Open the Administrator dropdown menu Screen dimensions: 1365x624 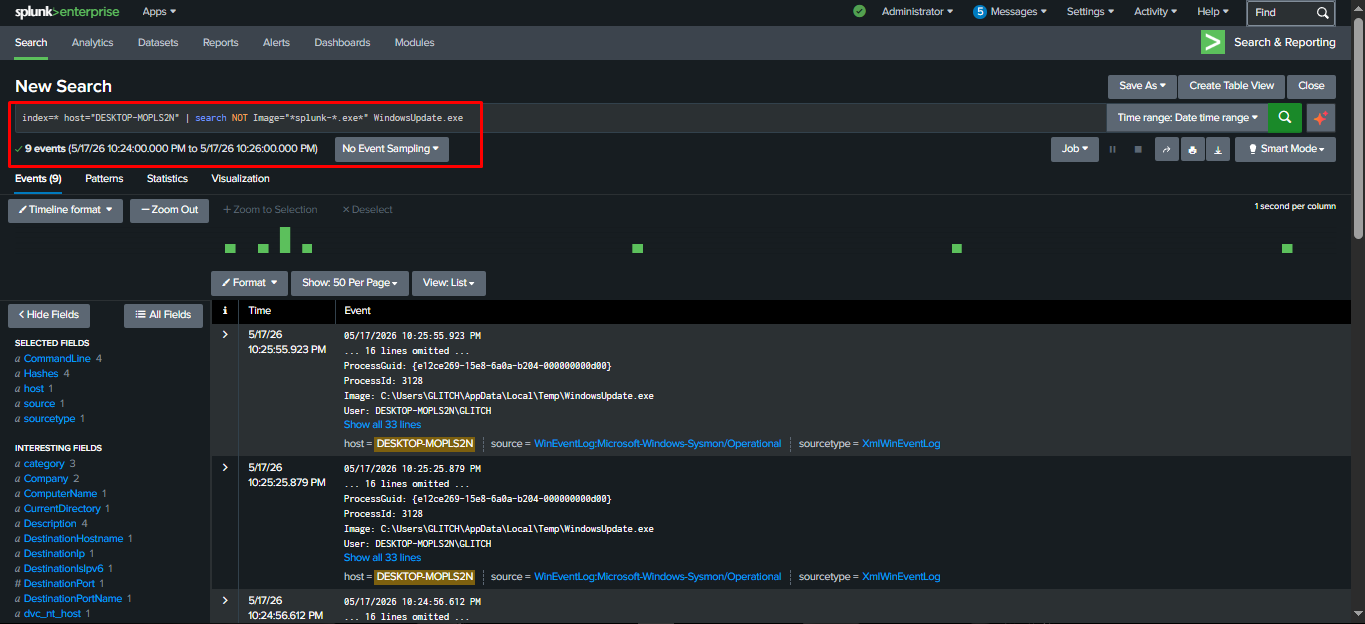(x=917, y=12)
